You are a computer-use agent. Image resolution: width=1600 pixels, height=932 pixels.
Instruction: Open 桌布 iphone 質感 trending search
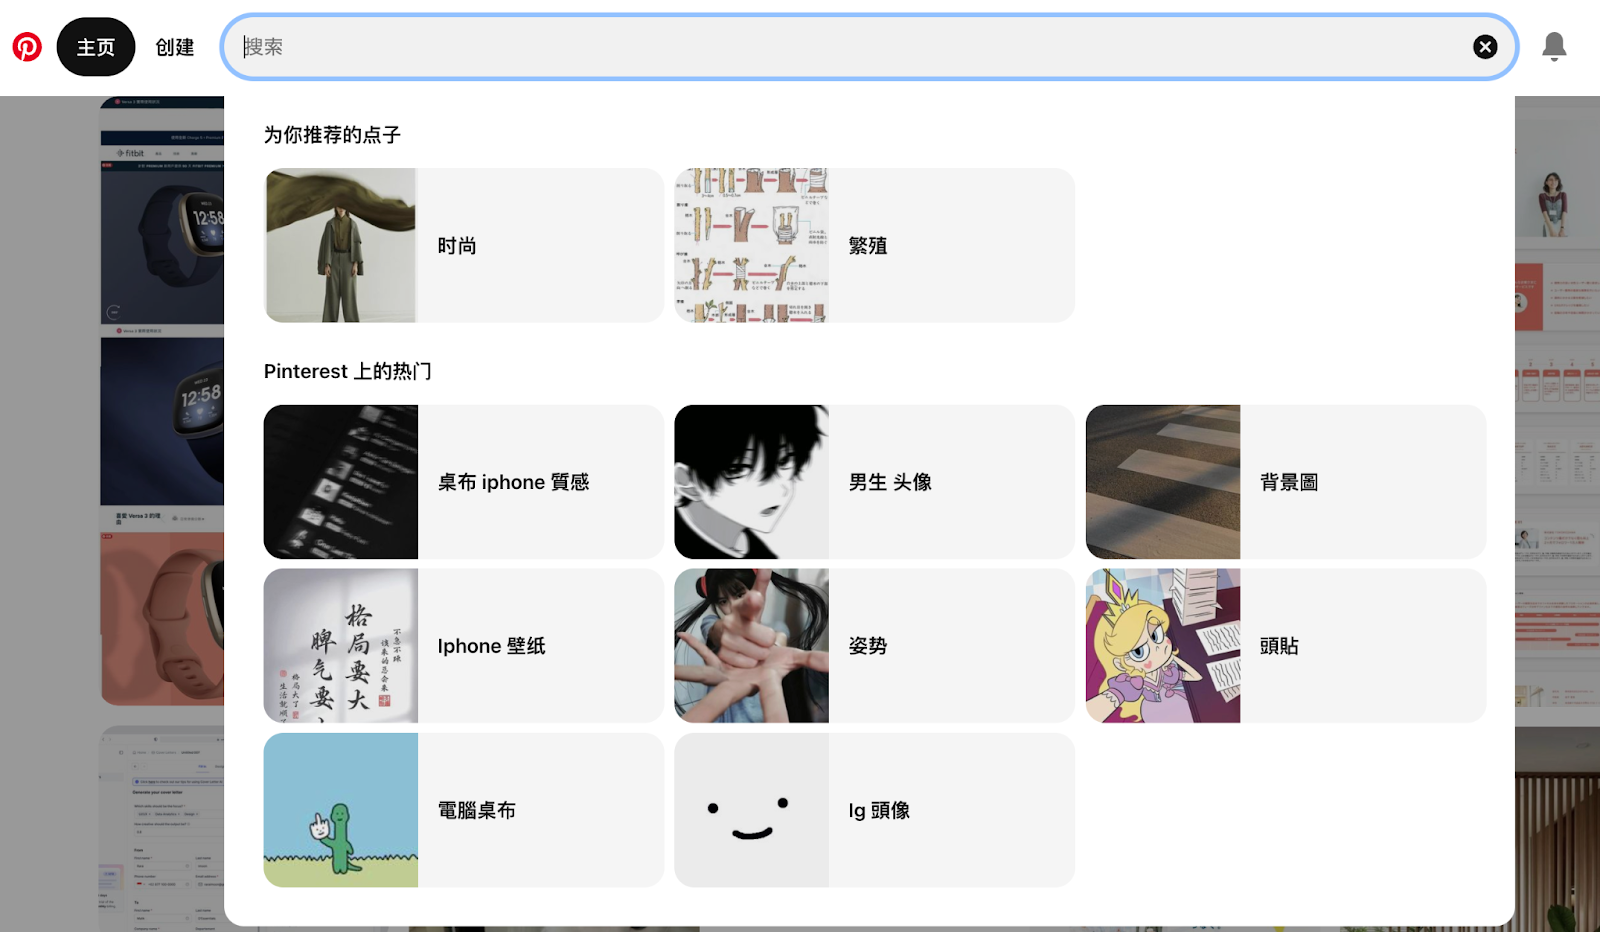[x=464, y=482]
